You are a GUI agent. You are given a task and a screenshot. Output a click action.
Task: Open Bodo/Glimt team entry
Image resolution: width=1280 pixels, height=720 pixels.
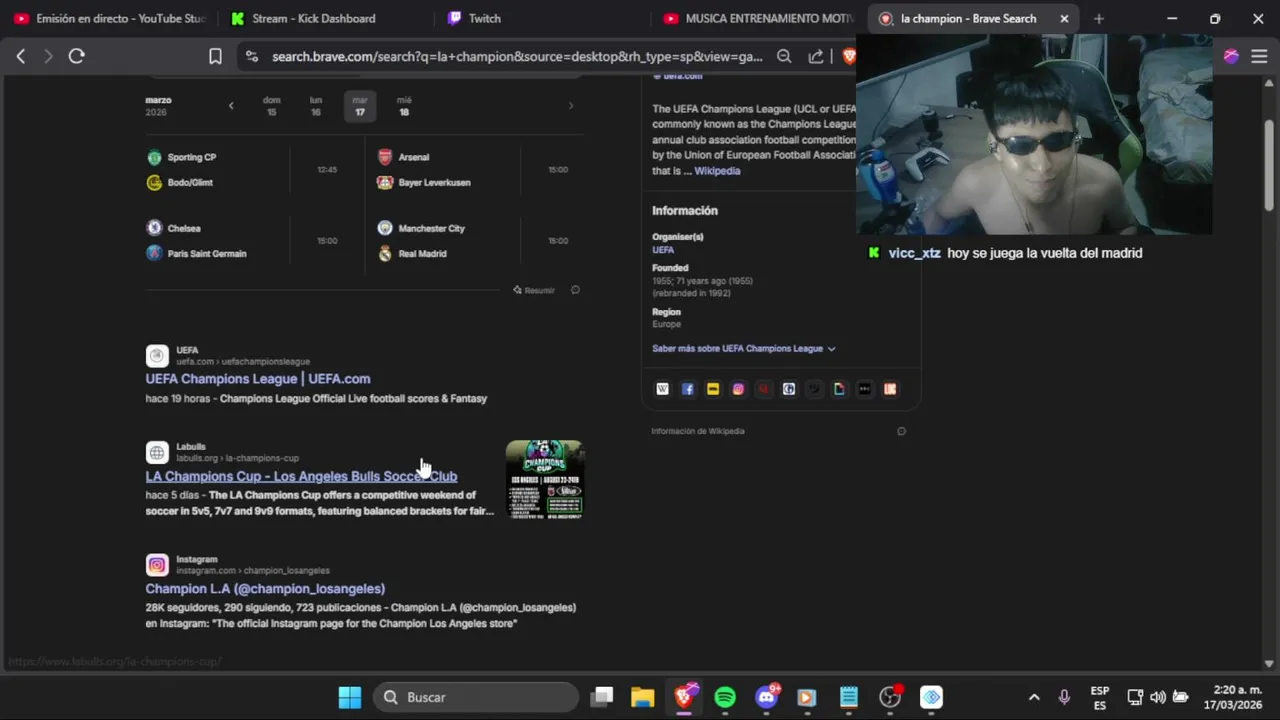pyautogui.click(x=180, y=182)
